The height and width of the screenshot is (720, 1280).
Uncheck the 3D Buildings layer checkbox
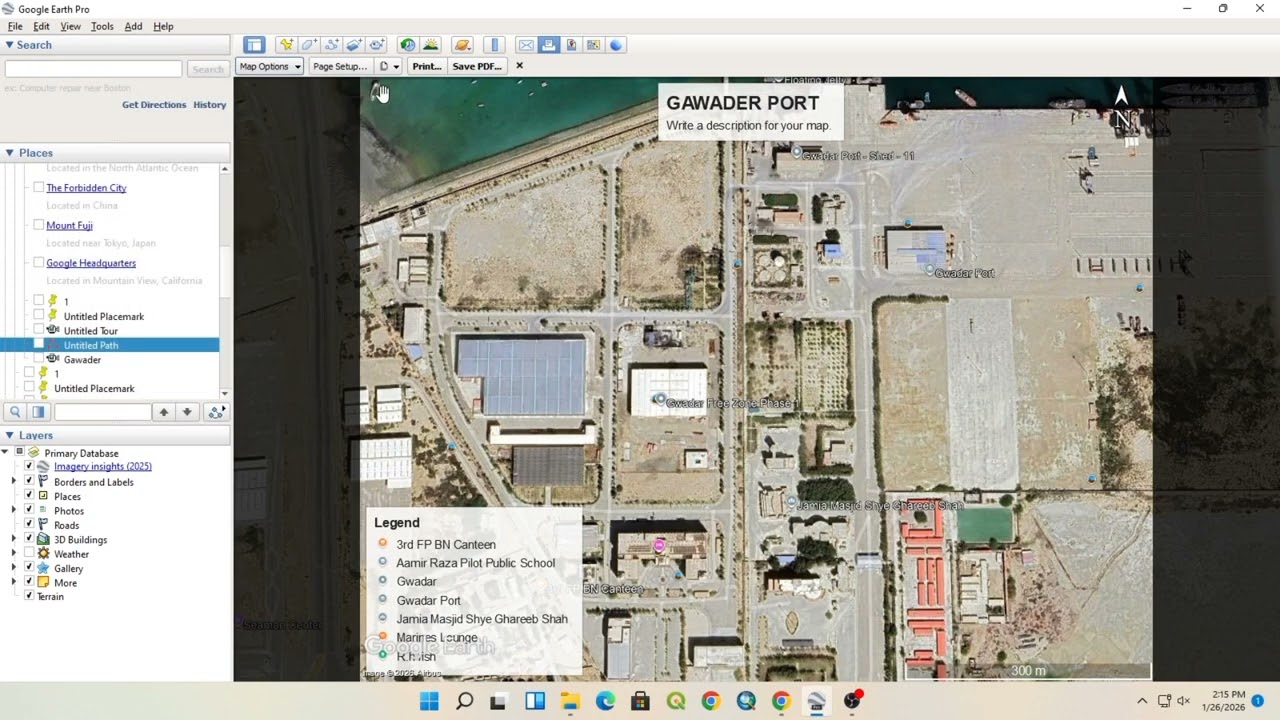(29, 539)
